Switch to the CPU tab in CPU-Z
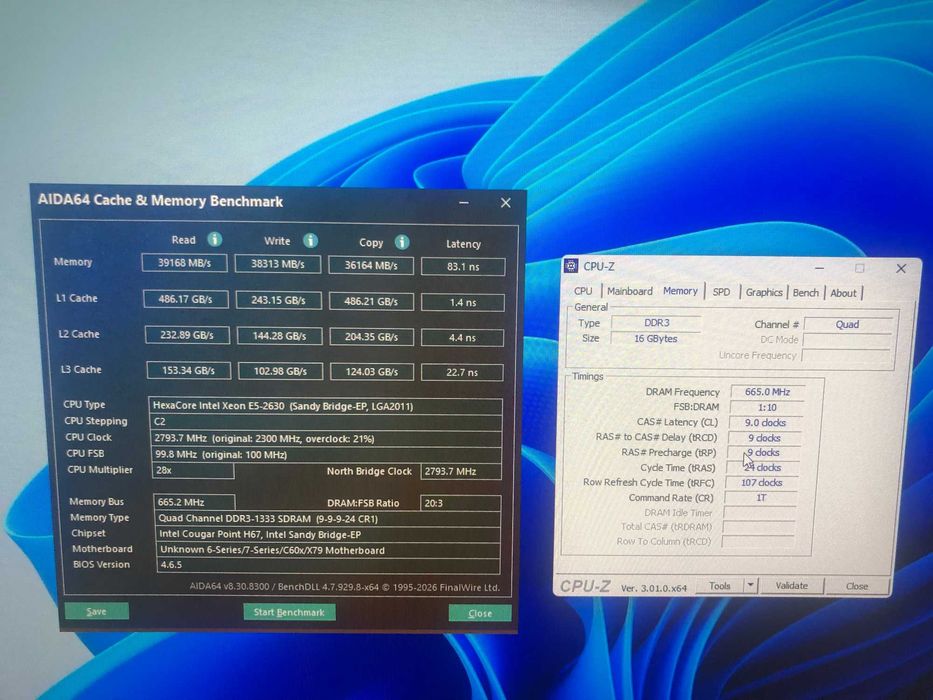 click(583, 291)
